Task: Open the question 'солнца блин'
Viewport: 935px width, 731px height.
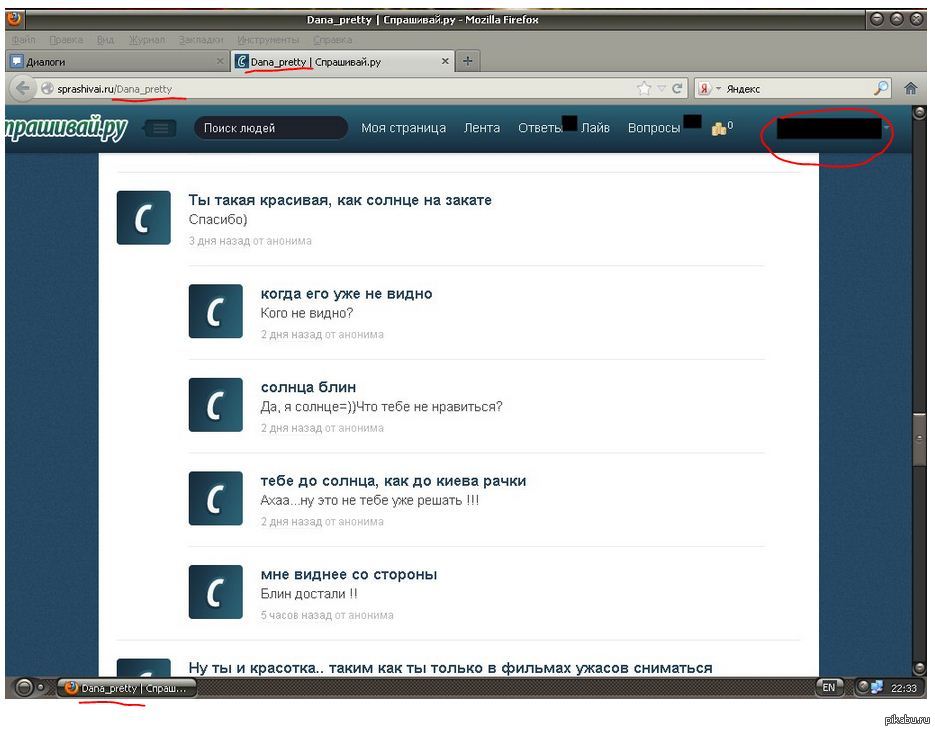Action: [308, 388]
